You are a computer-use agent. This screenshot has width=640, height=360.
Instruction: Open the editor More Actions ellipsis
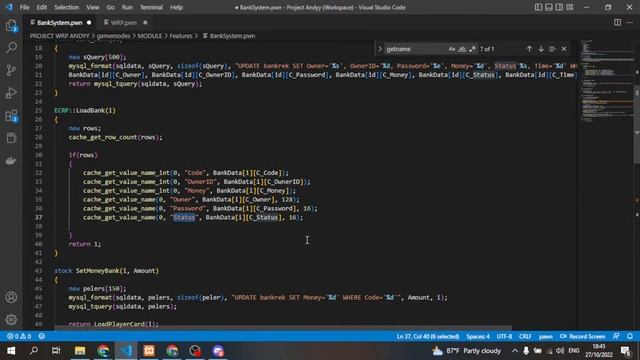pyautogui.click(x=630, y=22)
